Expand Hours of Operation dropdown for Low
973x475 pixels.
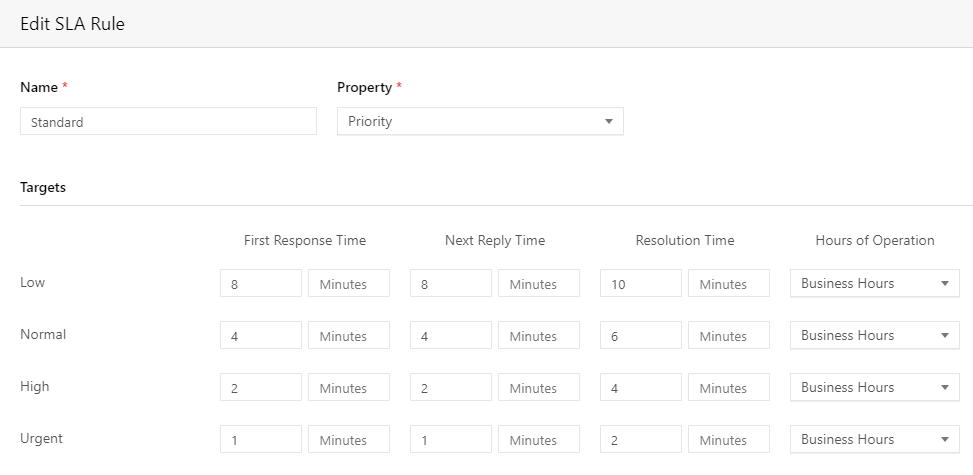point(874,283)
